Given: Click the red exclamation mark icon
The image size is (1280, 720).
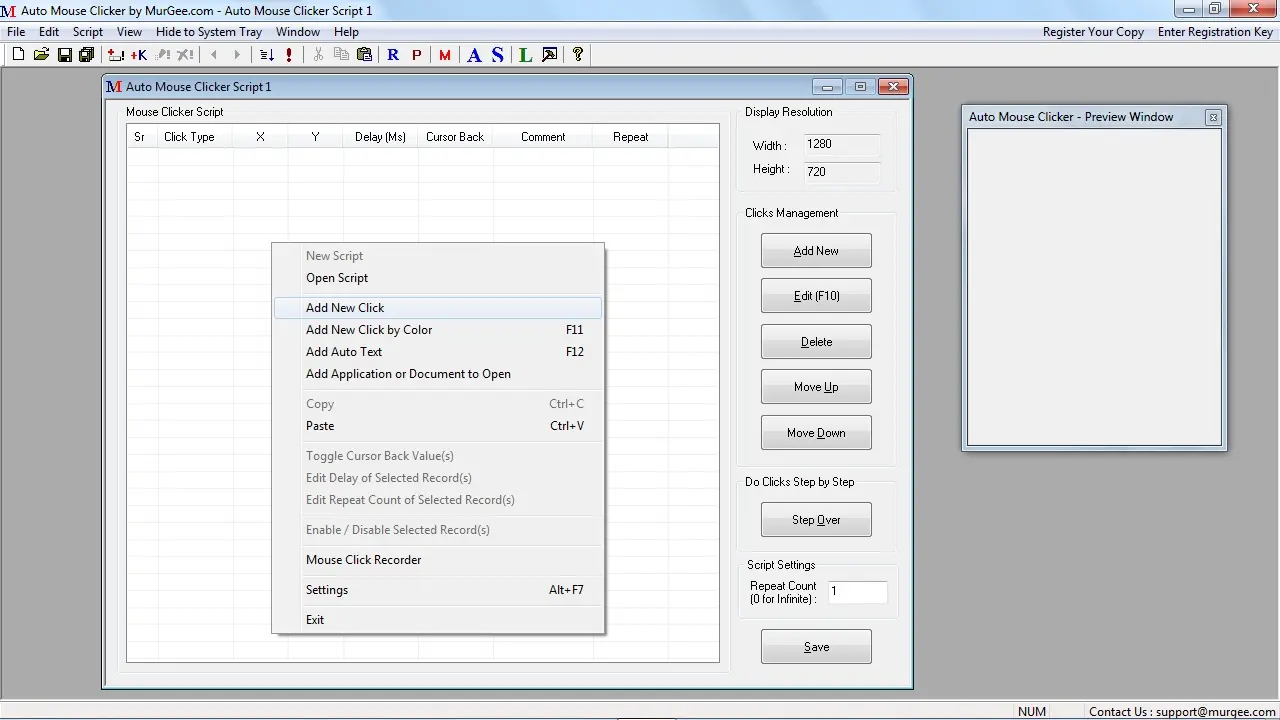Looking at the screenshot, I should click(289, 55).
